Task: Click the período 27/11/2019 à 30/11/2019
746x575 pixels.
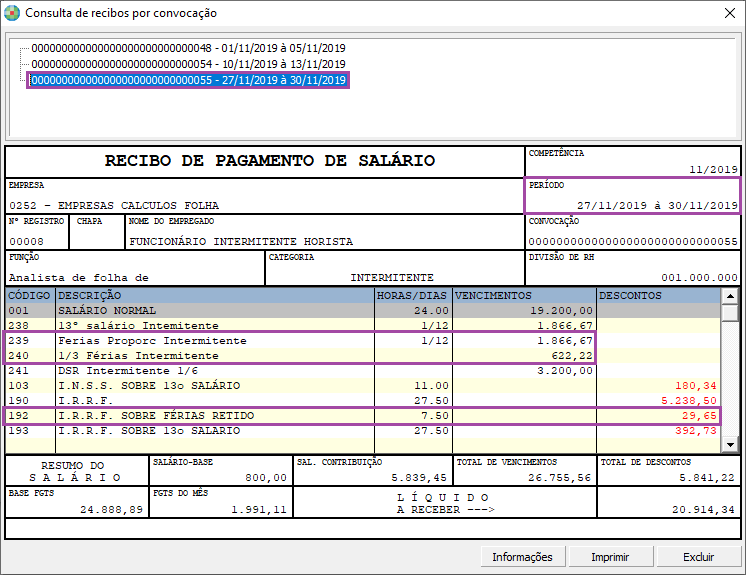Action: click(657, 205)
